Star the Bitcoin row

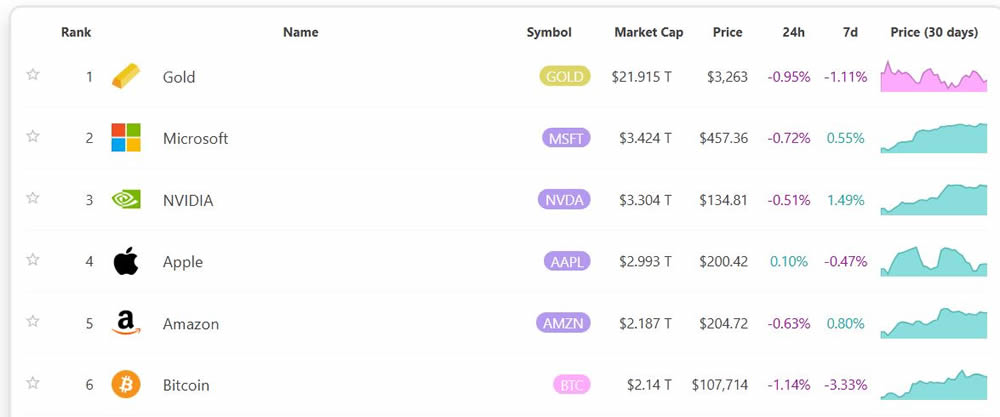point(33,383)
